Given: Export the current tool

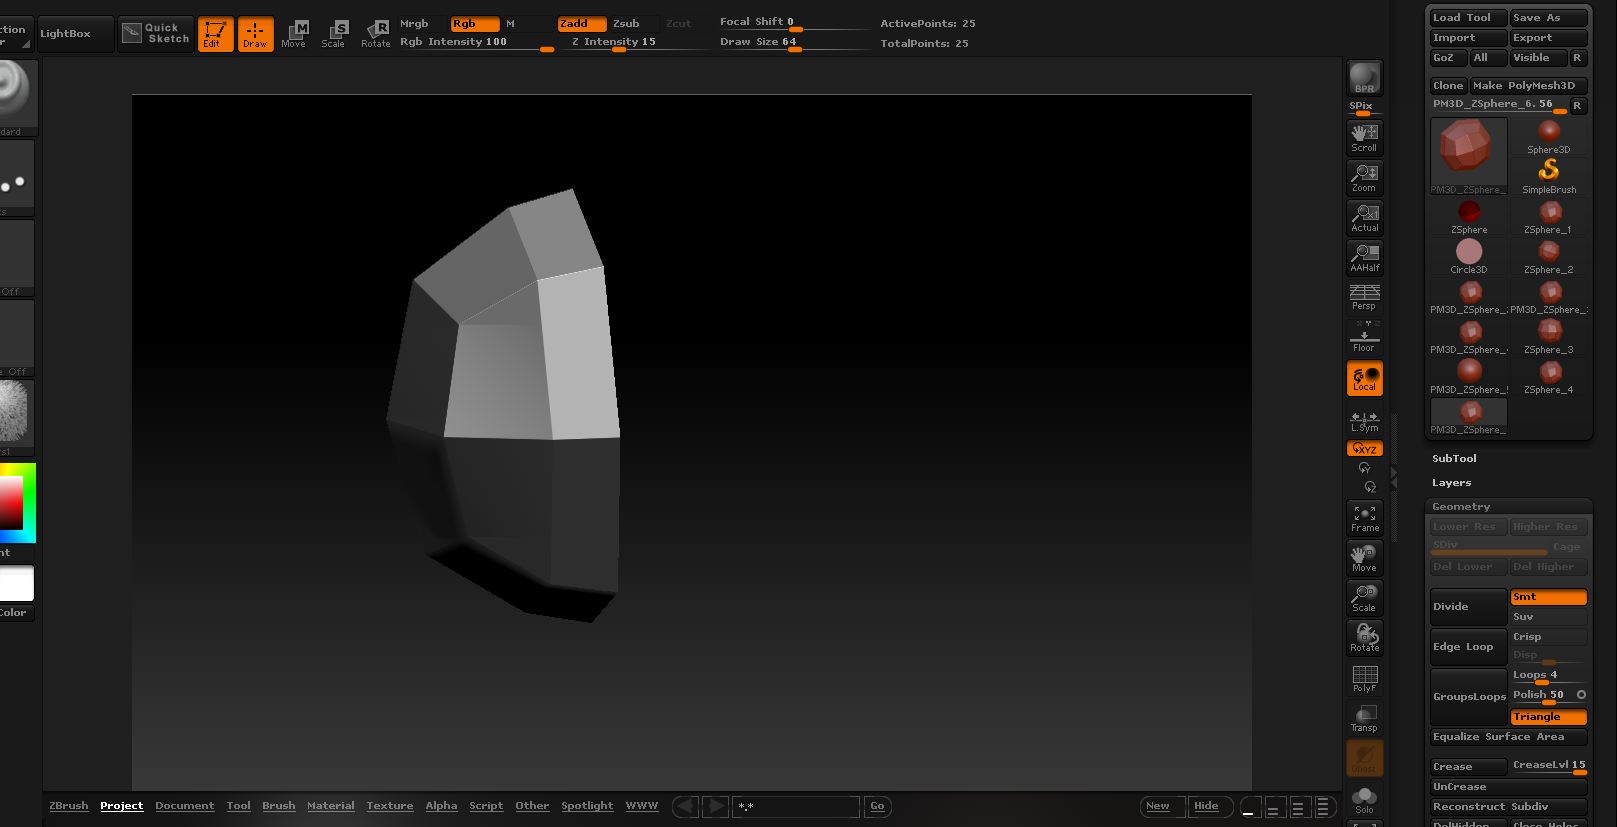Looking at the screenshot, I should [x=1549, y=38].
